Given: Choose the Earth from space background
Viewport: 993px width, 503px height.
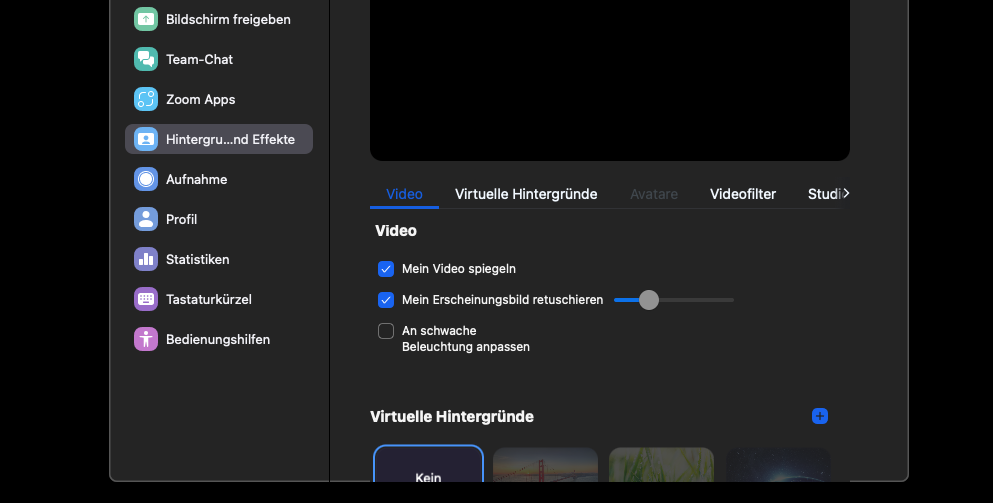Looking at the screenshot, I should [778, 464].
